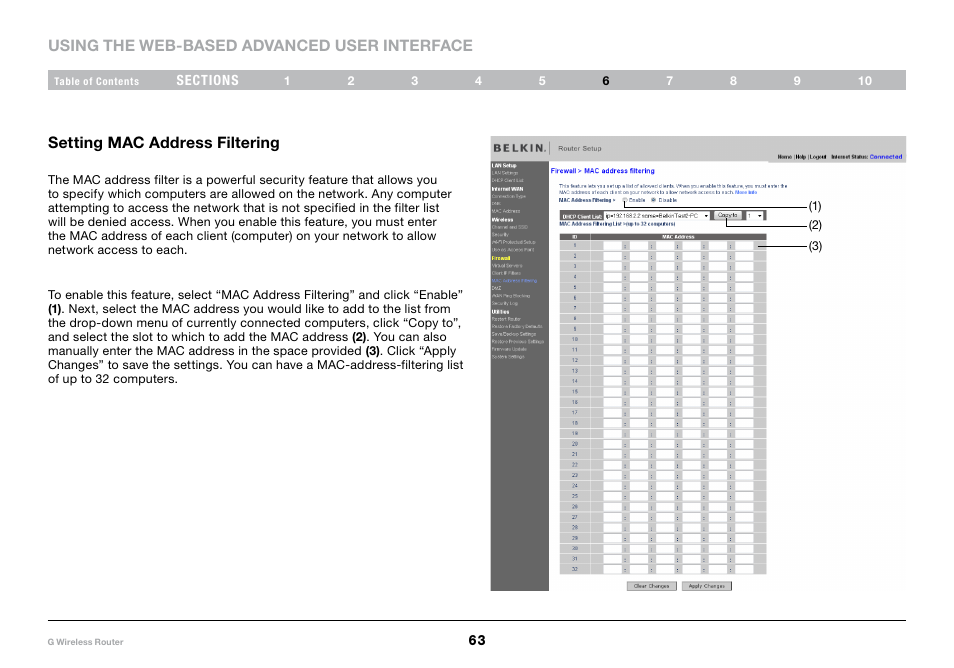Click the 'Firewall > MAC address filtering' heading
The height and width of the screenshot is (668, 954).
602,171
